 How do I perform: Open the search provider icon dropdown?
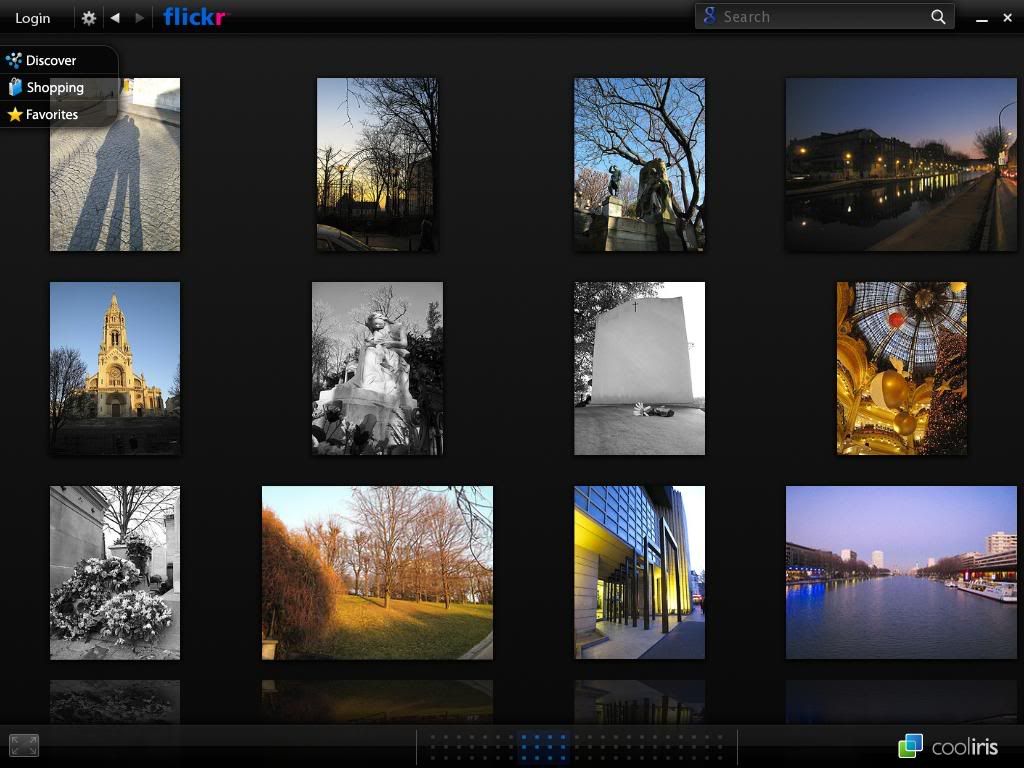pos(710,17)
